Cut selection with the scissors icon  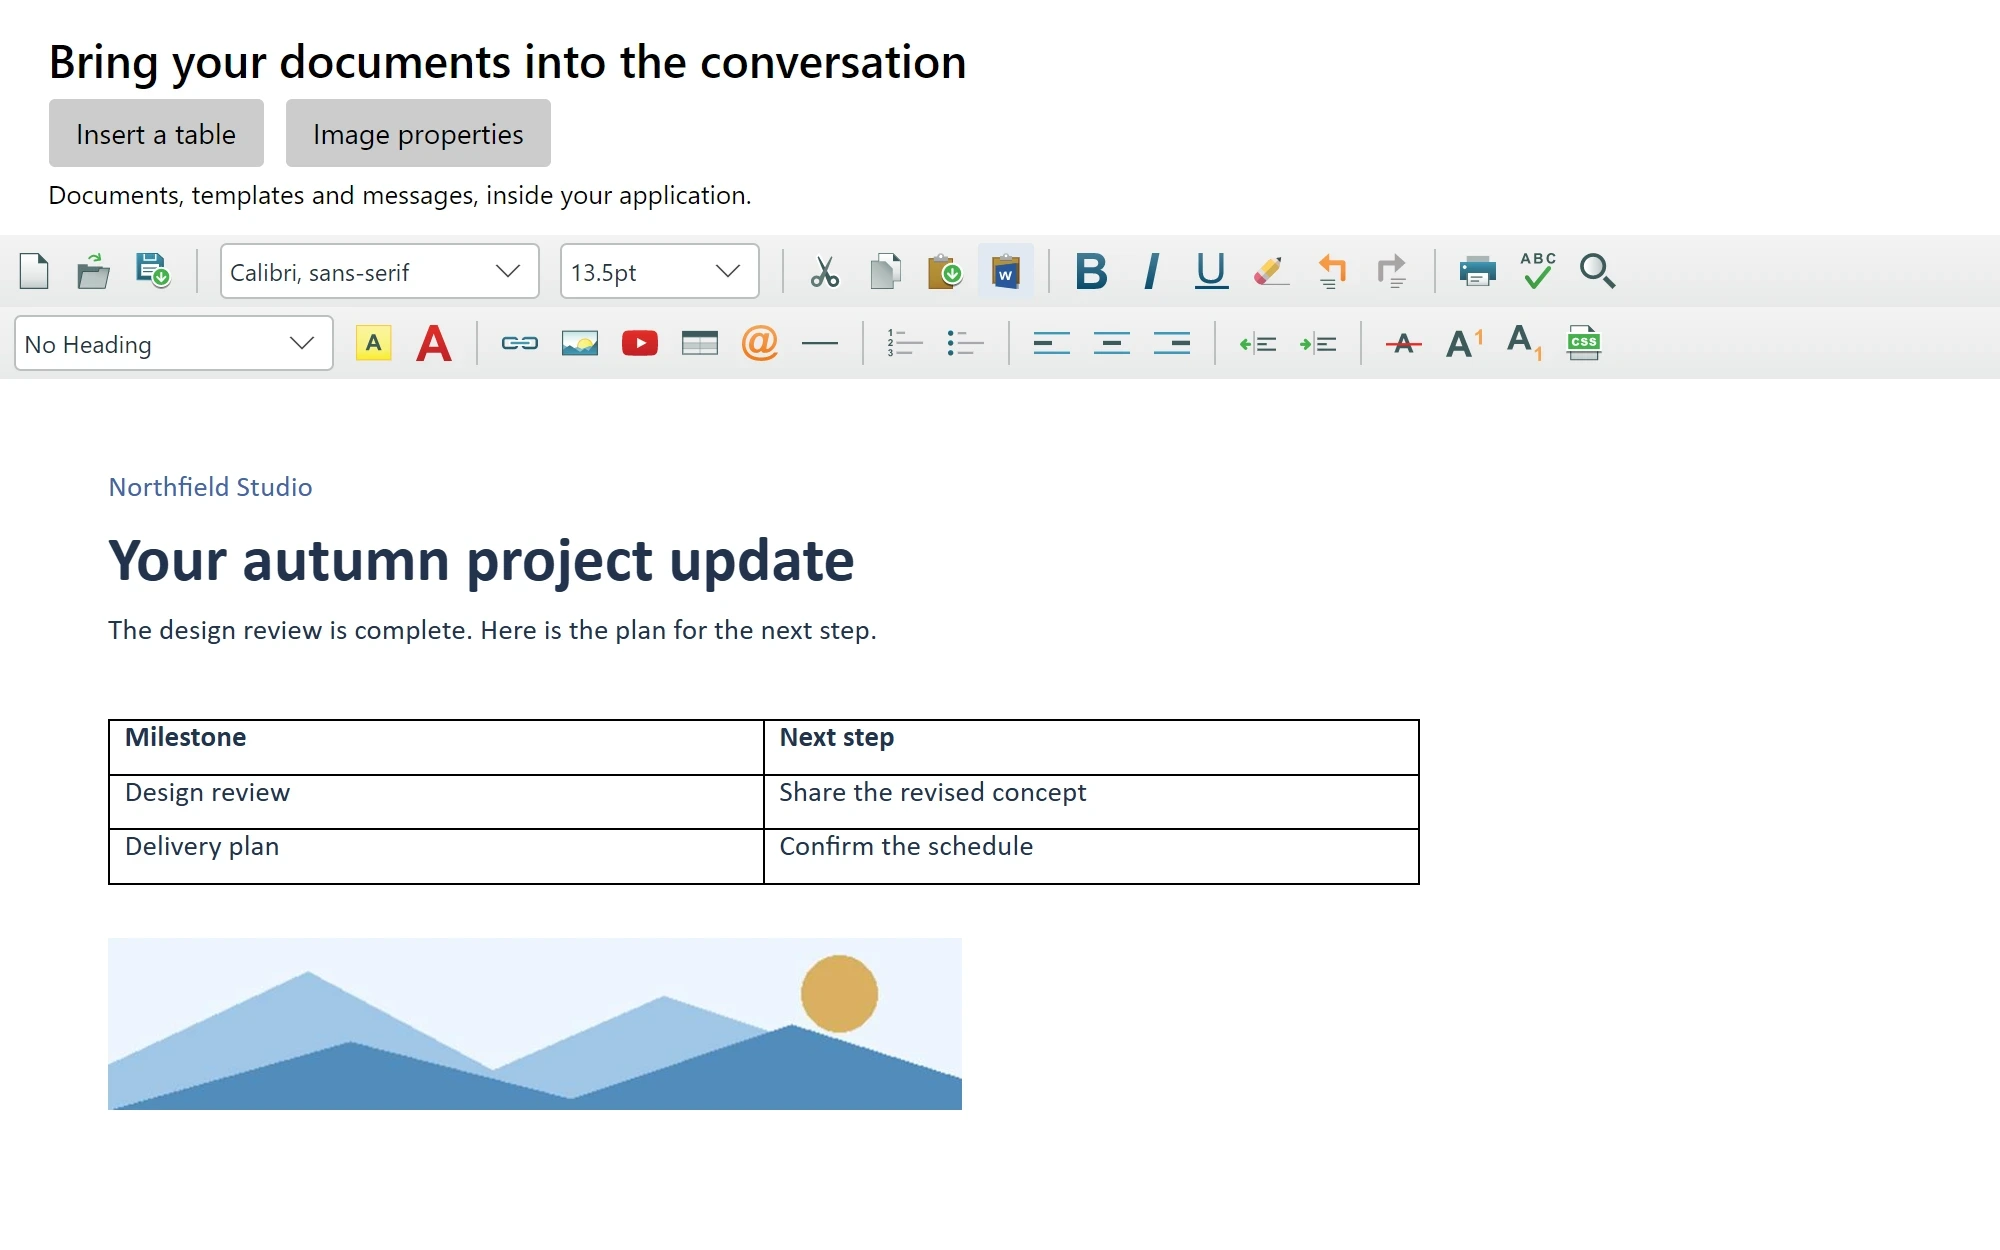tap(824, 271)
